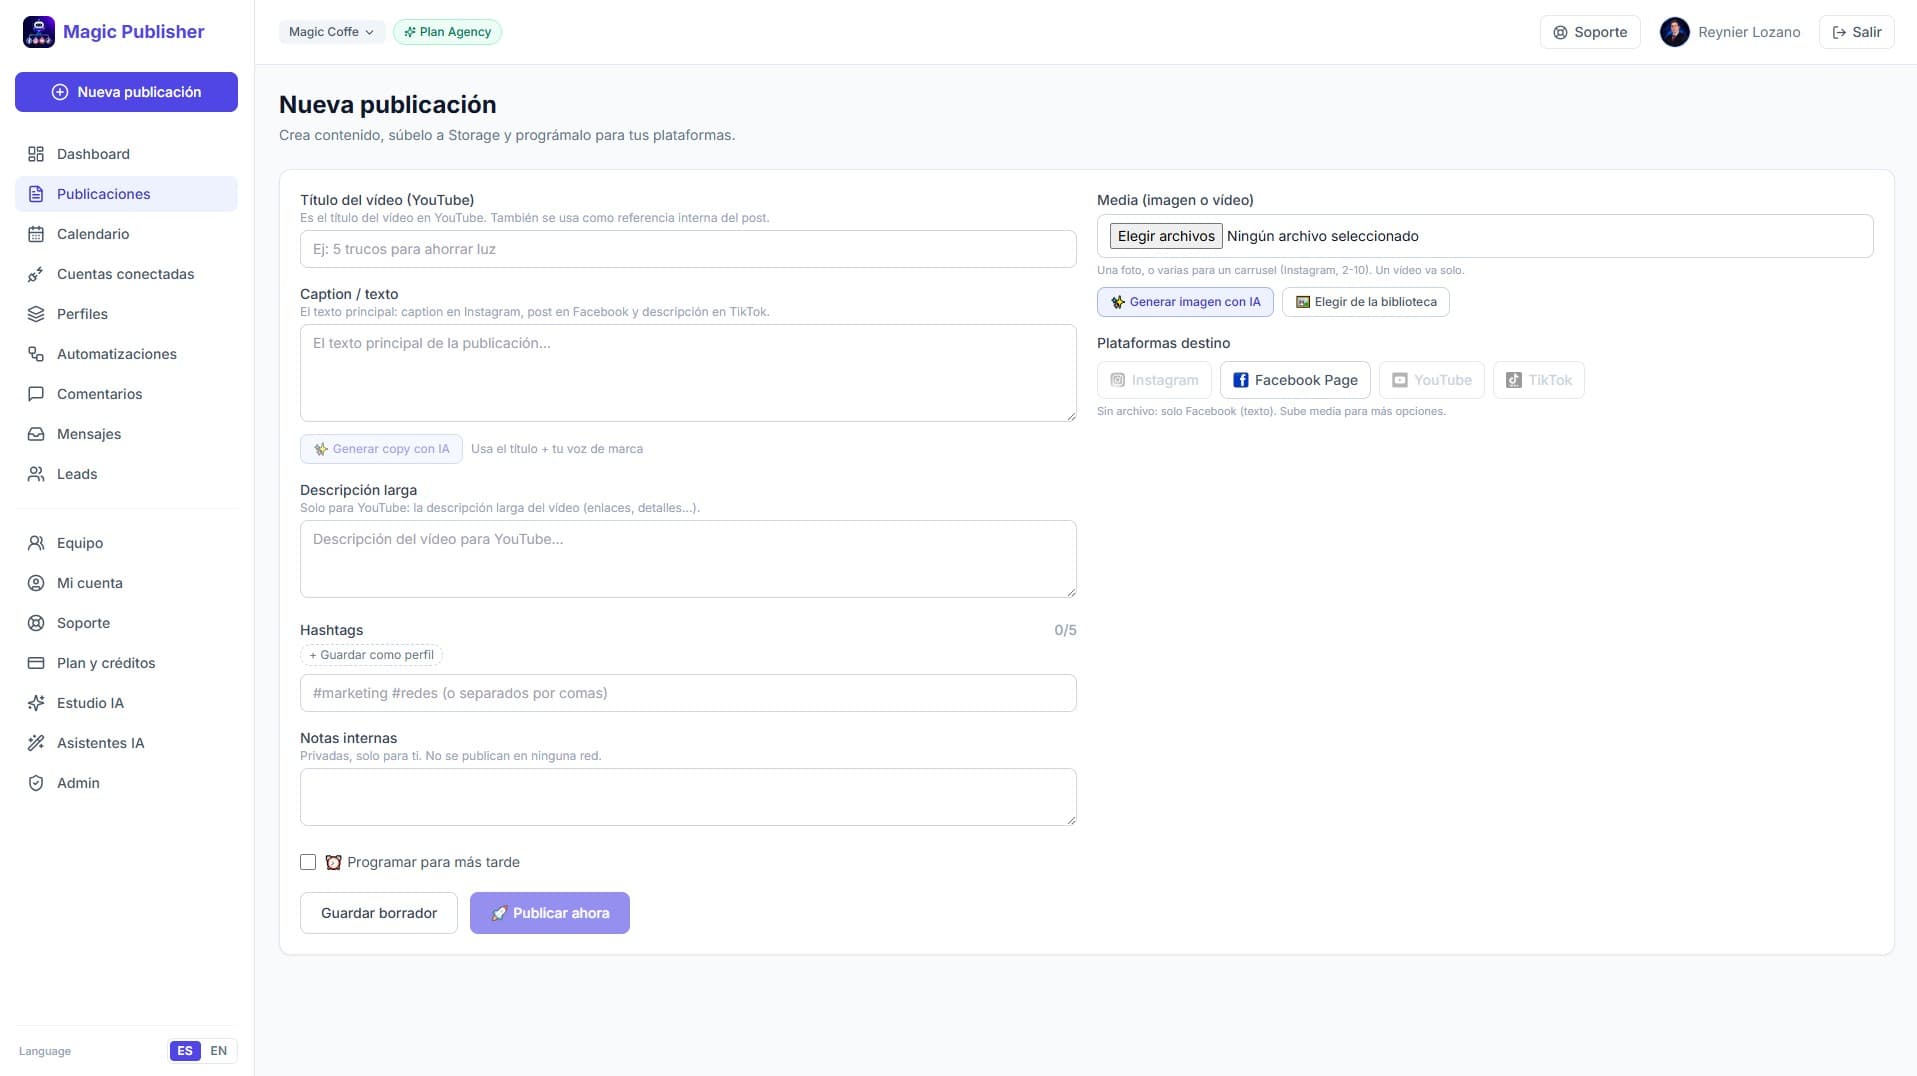Click Nueva publicación sidebar button

tap(126, 92)
